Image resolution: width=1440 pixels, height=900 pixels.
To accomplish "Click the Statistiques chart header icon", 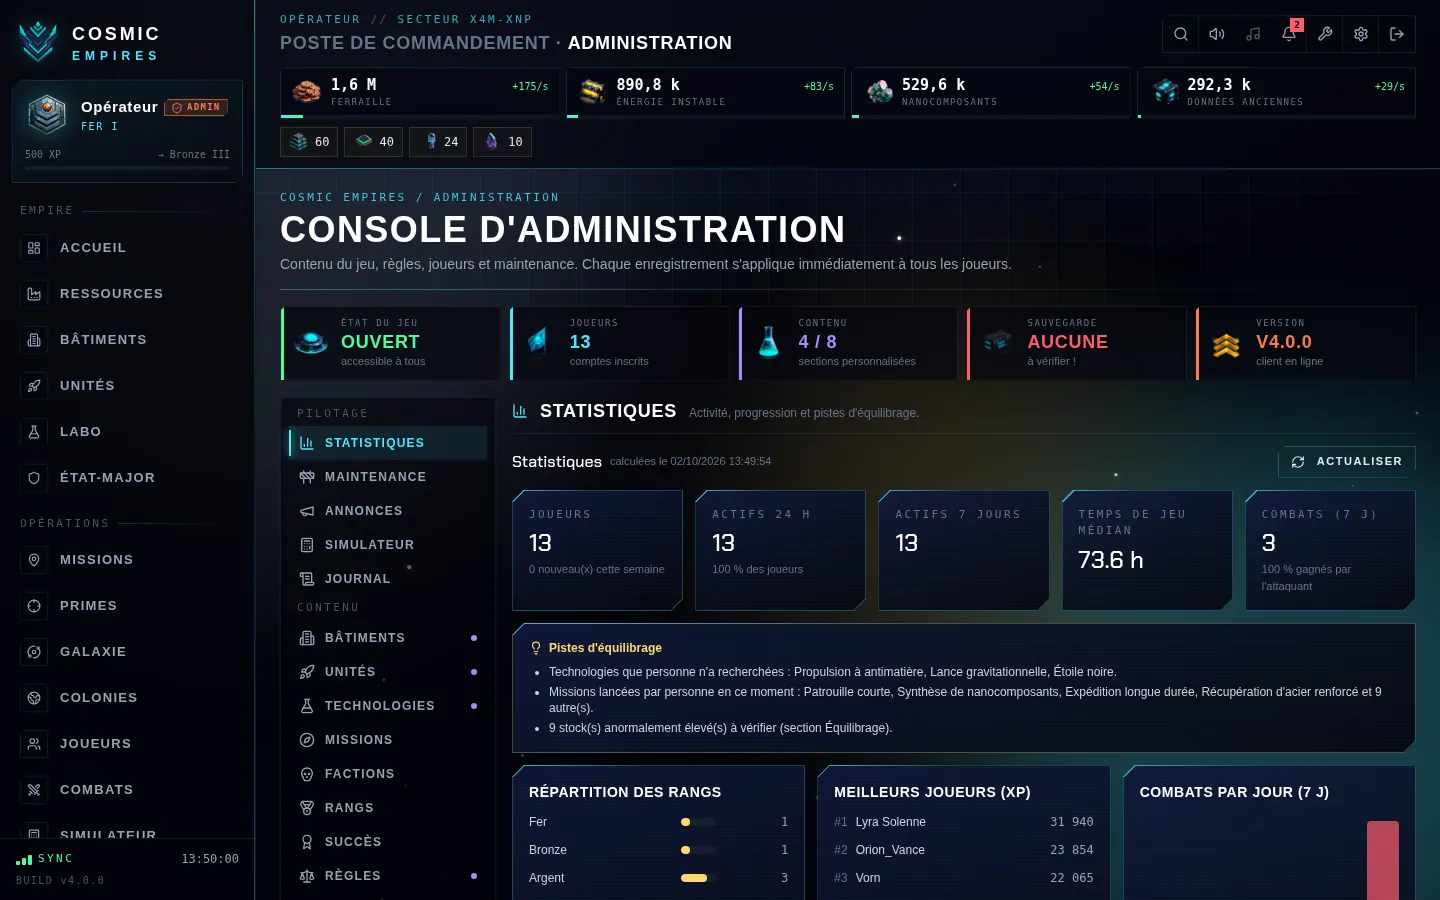I will tap(520, 411).
